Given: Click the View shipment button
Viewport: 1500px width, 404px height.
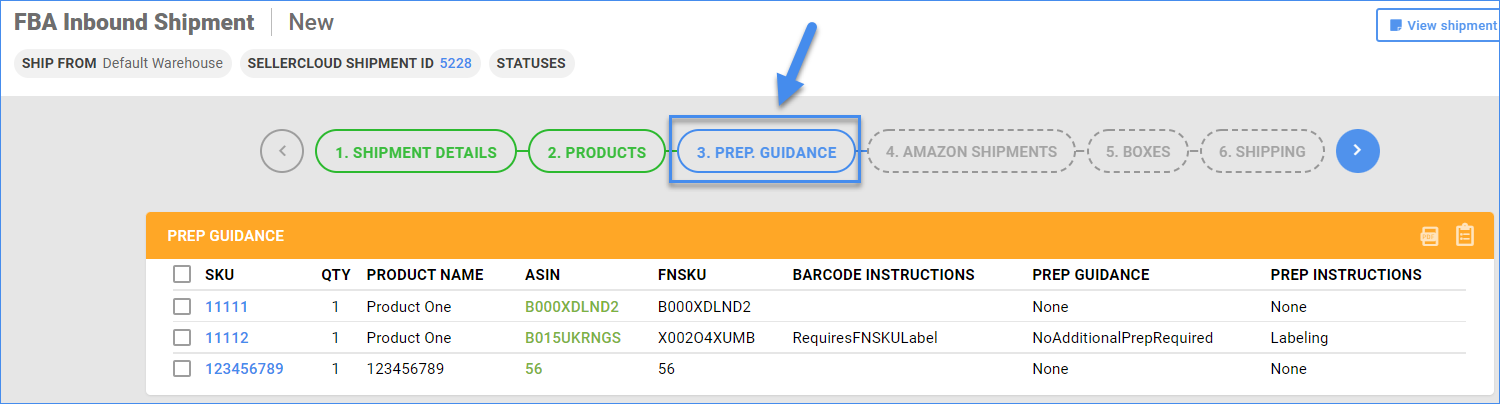Looking at the screenshot, I should pyautogui.click(x=1439, y=25).
